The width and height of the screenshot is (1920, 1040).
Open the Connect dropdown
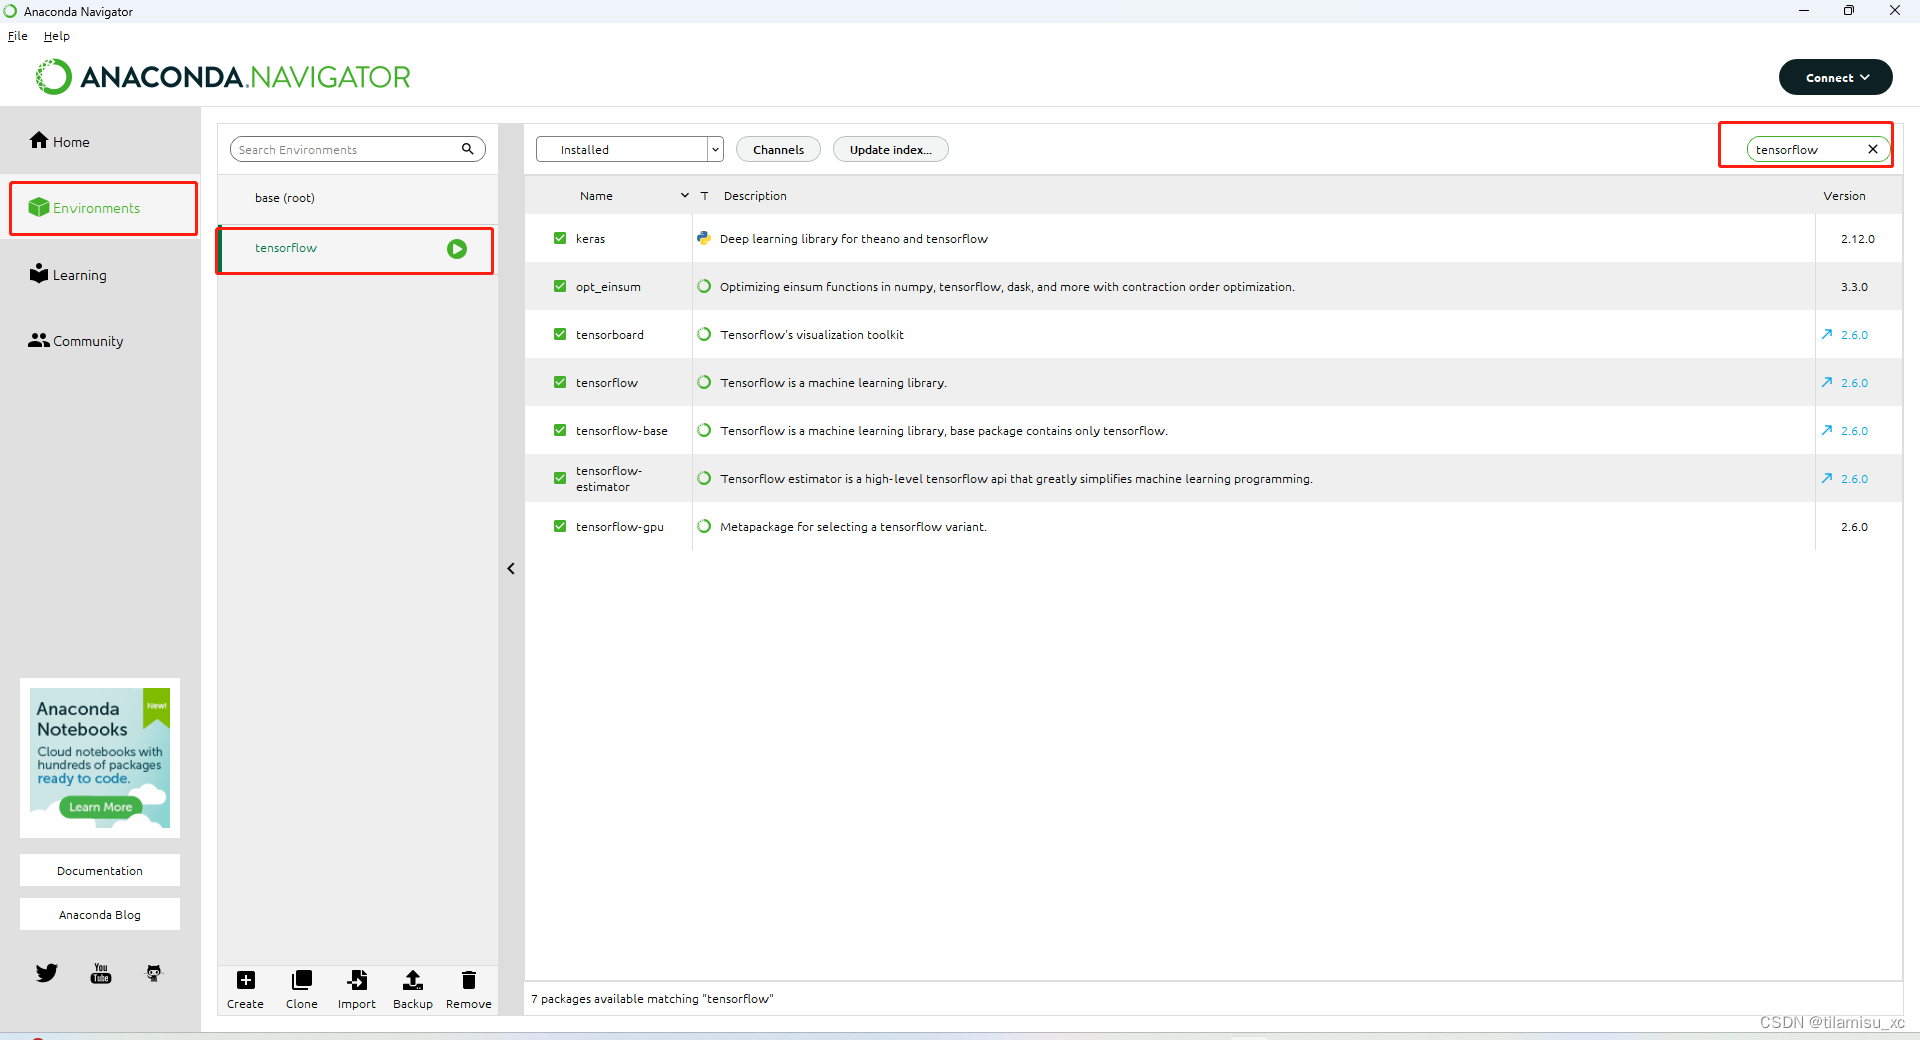[x=1835, y=77]
